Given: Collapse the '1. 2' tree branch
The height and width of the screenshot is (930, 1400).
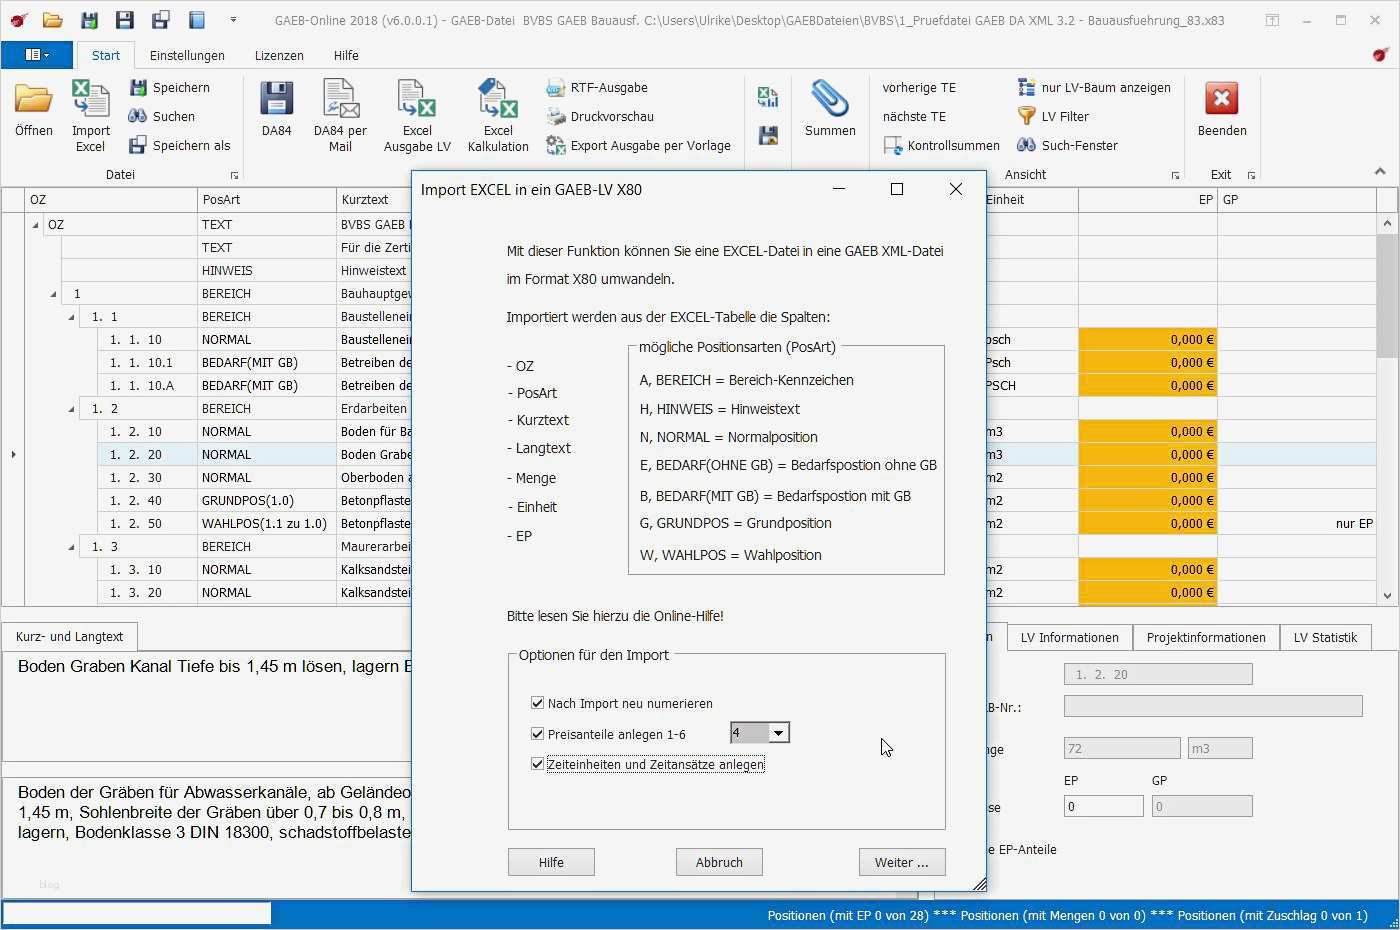Looking at the screenshot, I should [x=70, y=408].
